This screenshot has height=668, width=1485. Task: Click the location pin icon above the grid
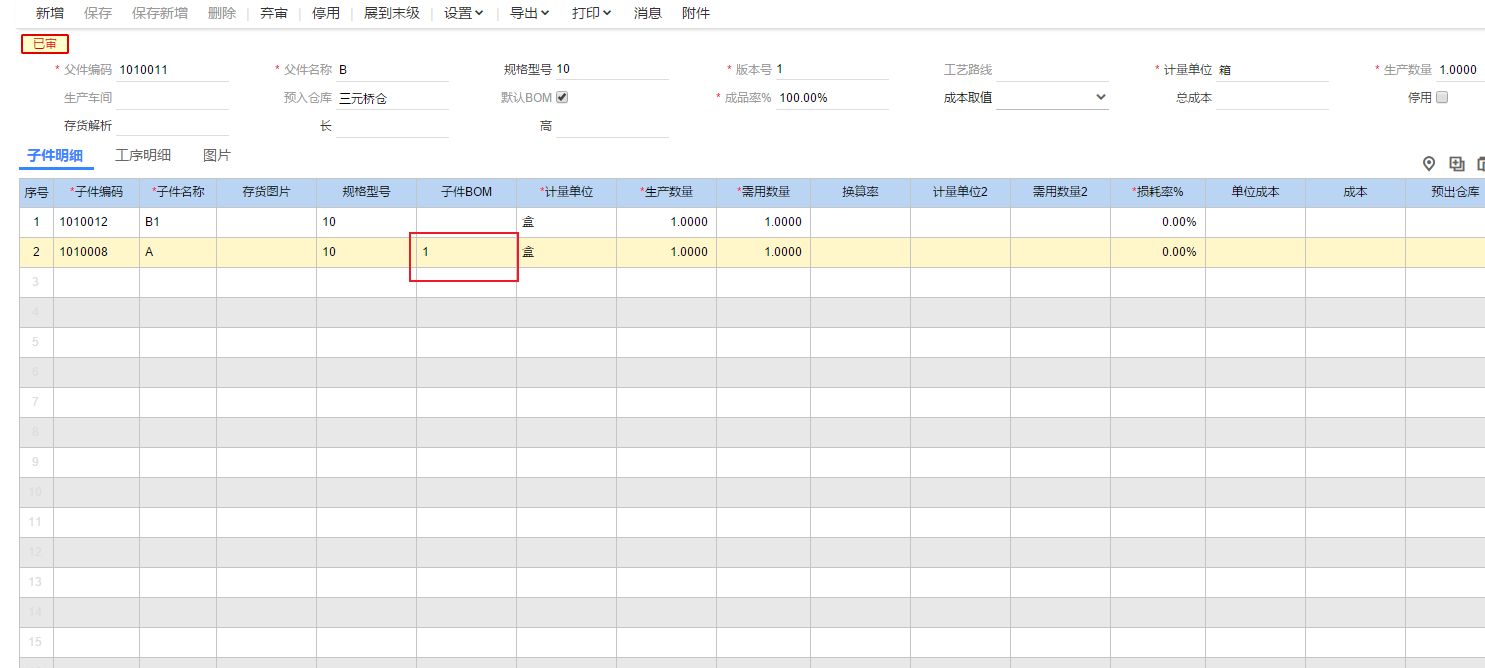[1429, 164]
